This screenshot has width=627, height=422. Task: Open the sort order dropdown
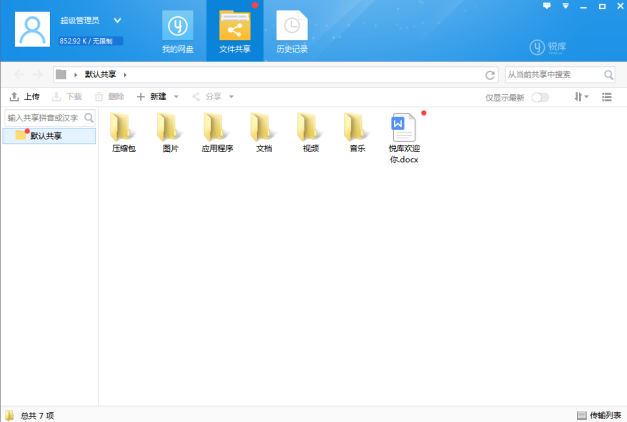click(x=581, y=97)
